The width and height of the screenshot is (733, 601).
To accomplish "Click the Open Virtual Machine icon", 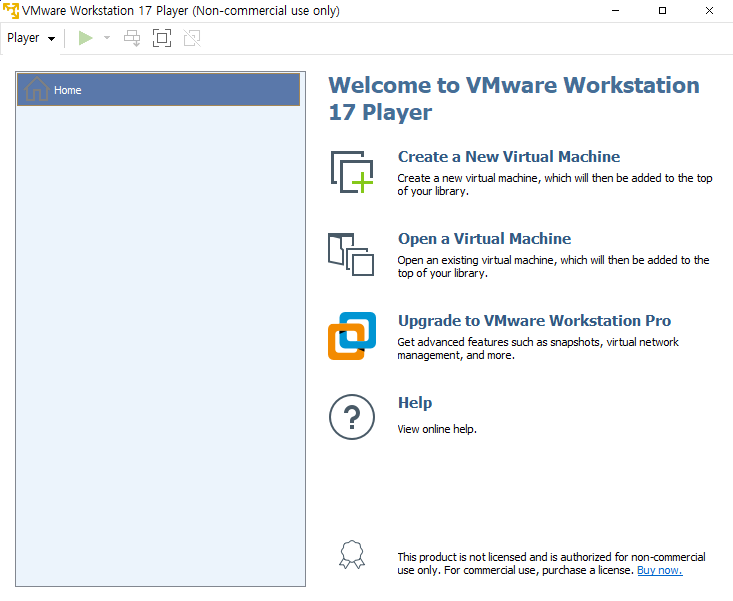I will (351, 254).
